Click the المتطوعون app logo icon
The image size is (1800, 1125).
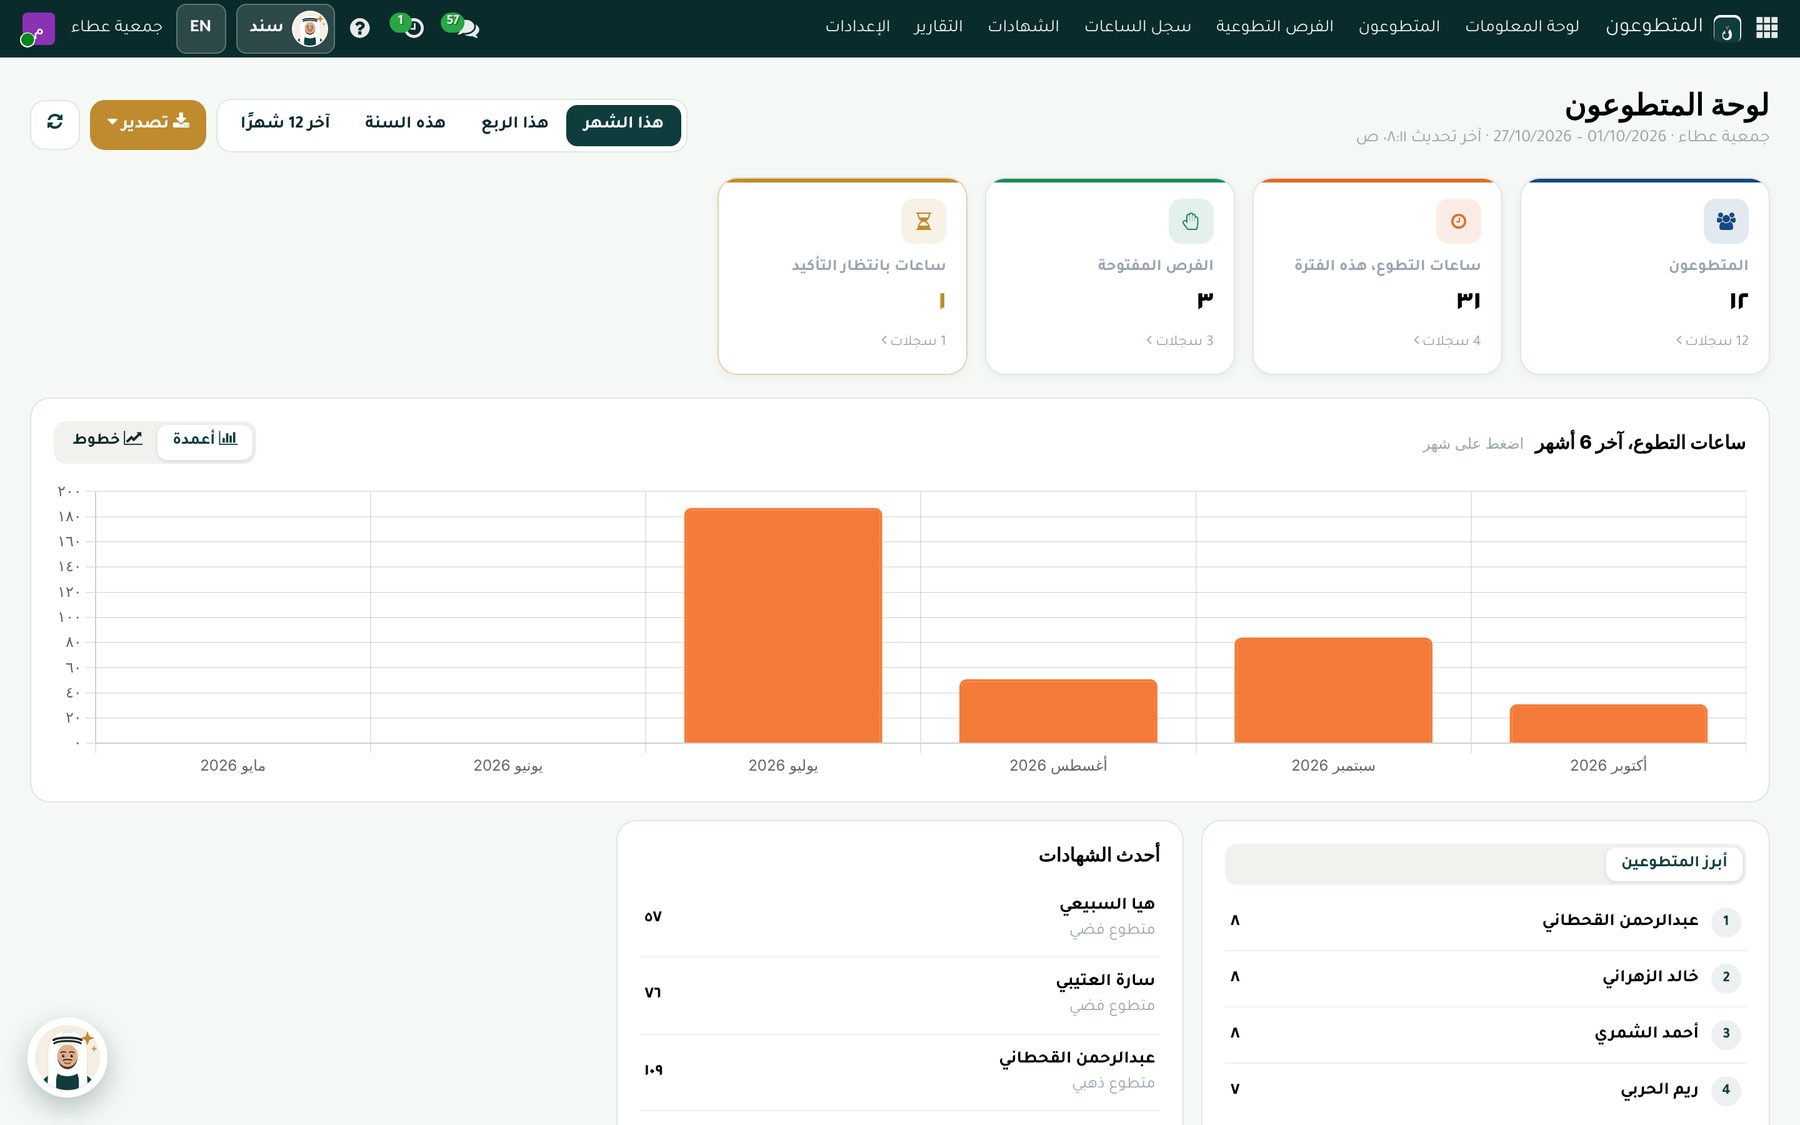(1727, 28)
